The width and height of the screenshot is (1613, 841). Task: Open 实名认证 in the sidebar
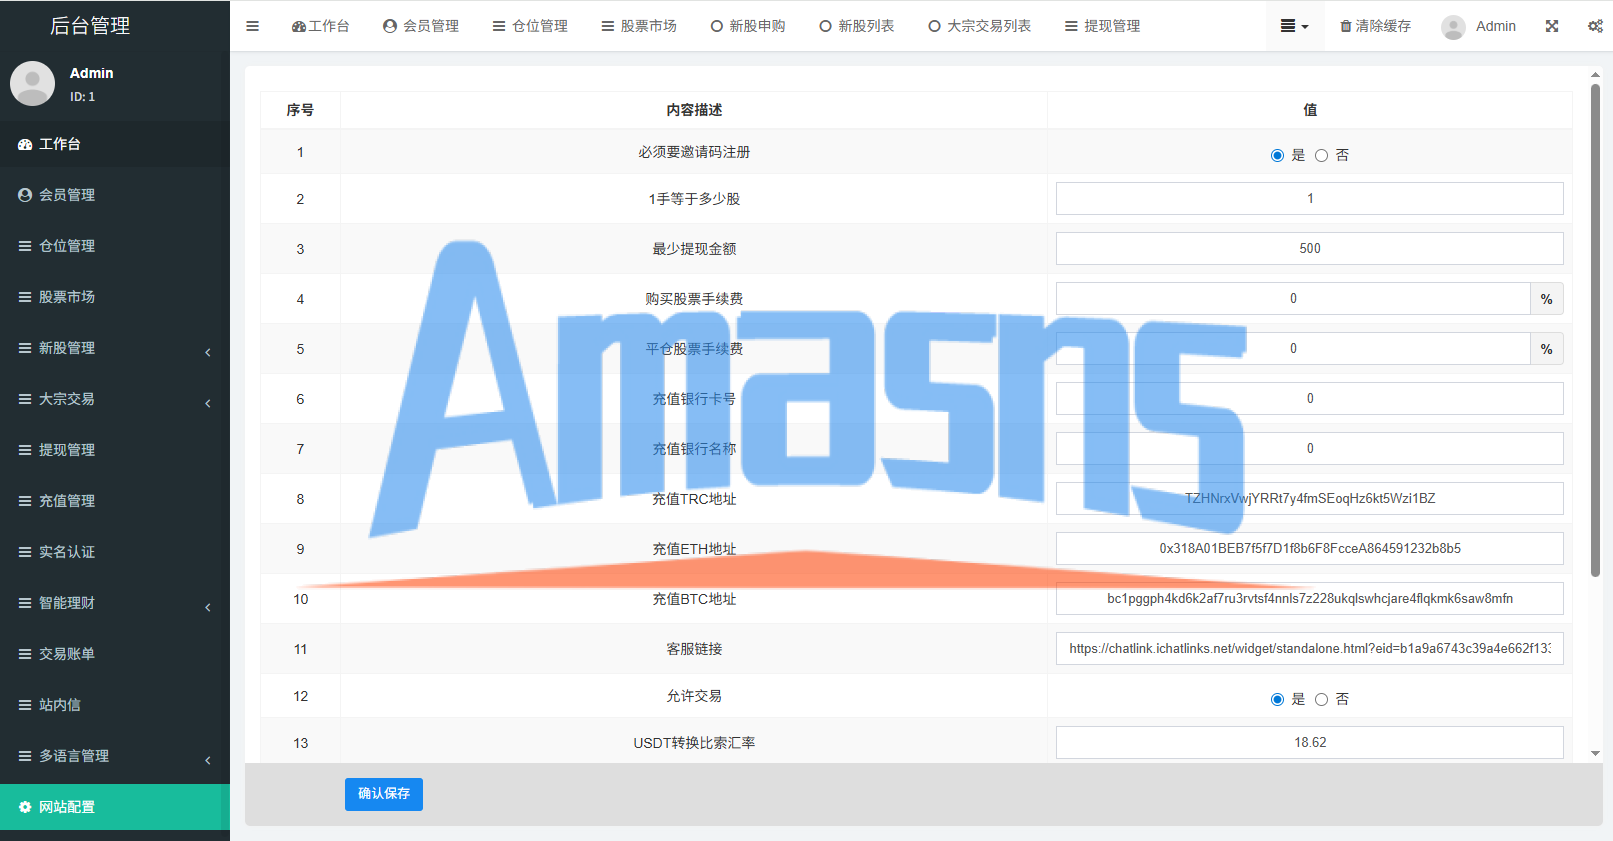click(x=115, y=552)
